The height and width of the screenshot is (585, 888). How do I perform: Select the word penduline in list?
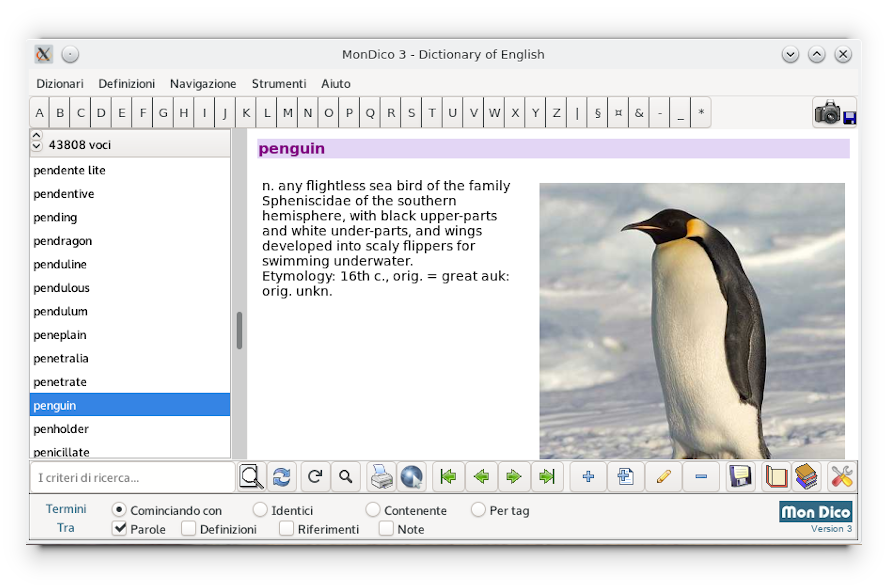[x=130, y=264]
